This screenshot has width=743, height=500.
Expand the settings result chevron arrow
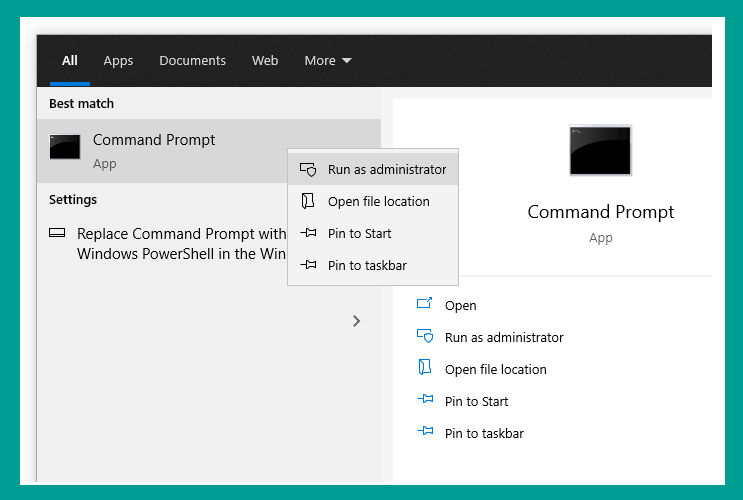(x=356, y=321)
